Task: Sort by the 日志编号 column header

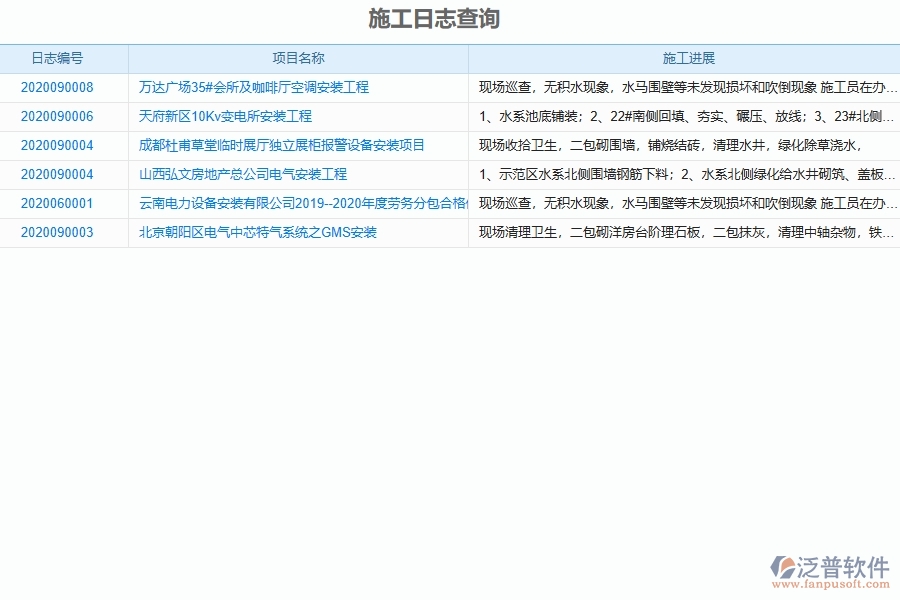Action: click(53, 58)
